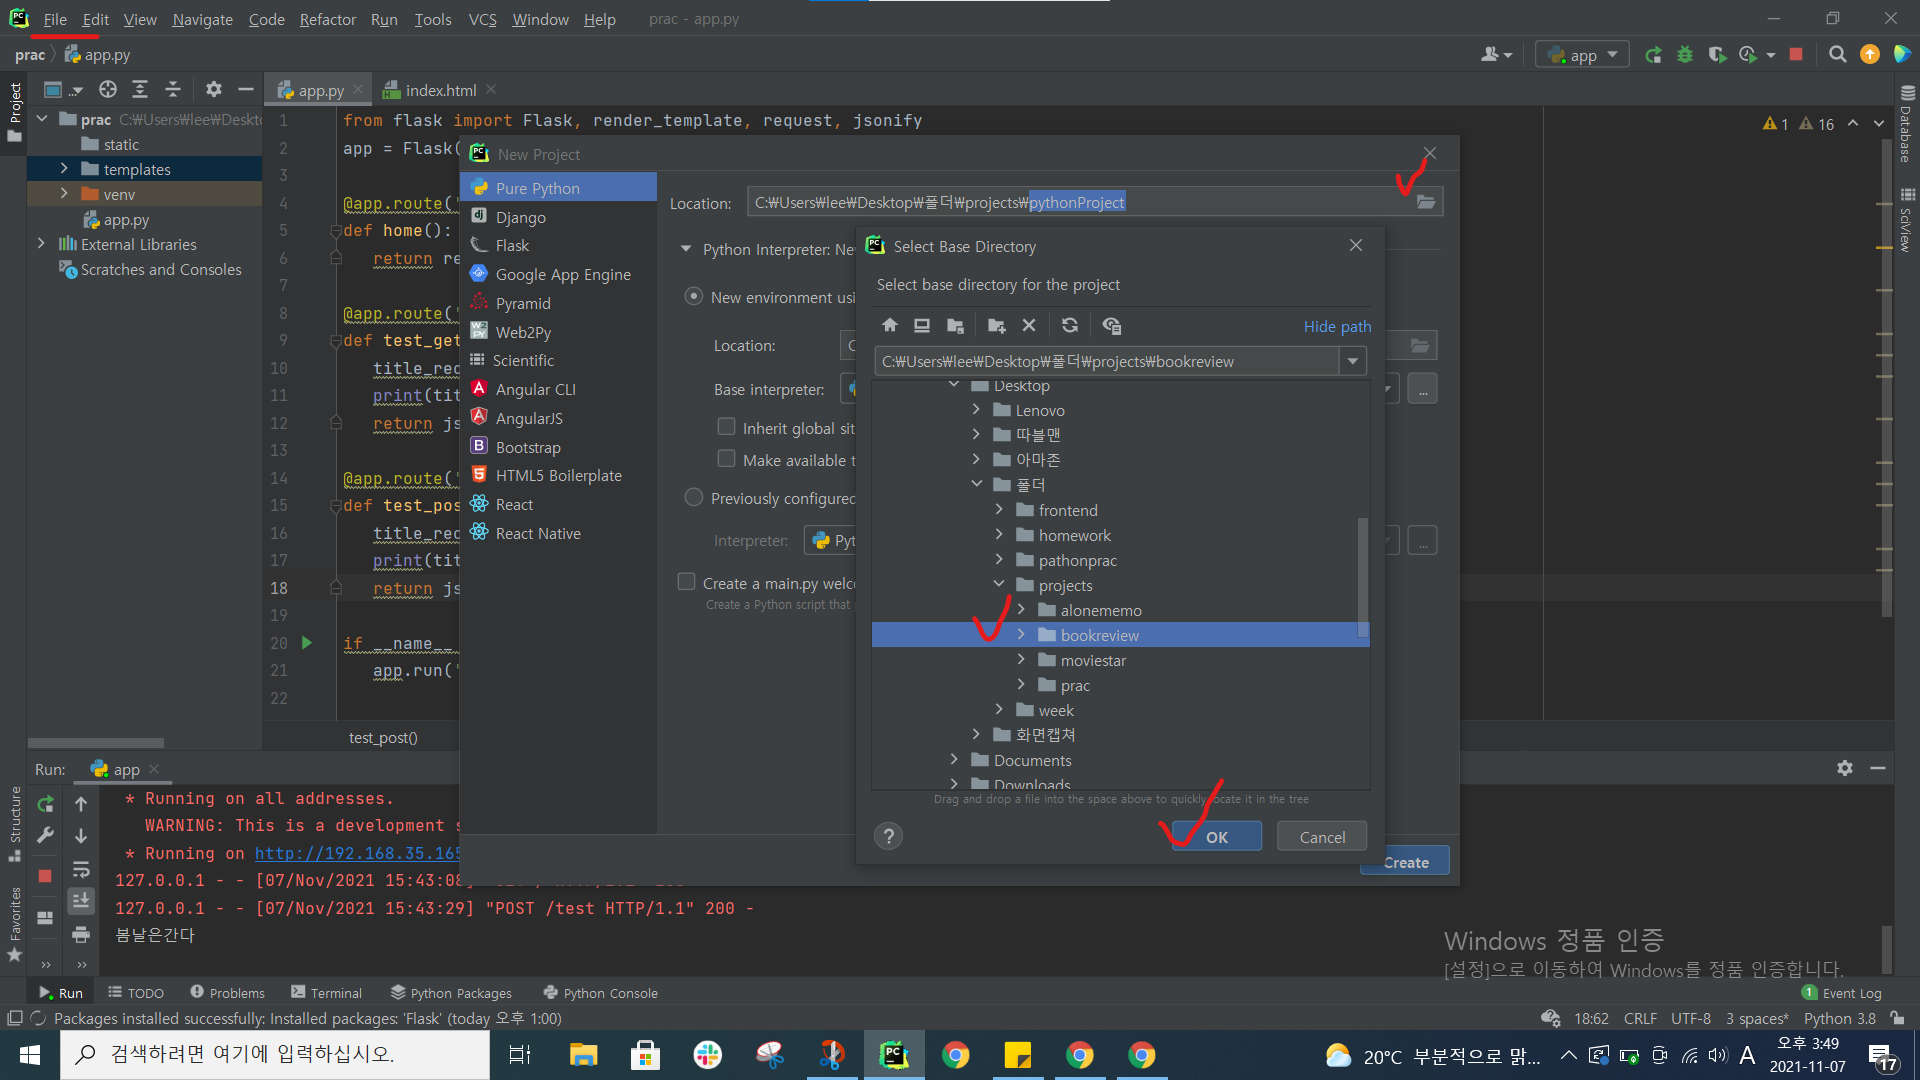Open the path history dropdown arrow
1920x1080 pixels.
pyautogui.click(x=1353, y=361)
